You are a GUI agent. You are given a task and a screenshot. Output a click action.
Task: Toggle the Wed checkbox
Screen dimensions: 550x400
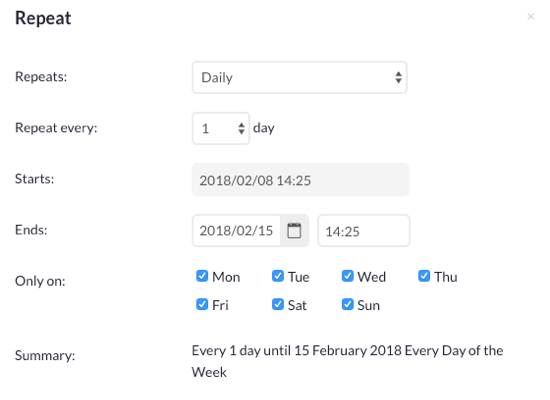348,276
